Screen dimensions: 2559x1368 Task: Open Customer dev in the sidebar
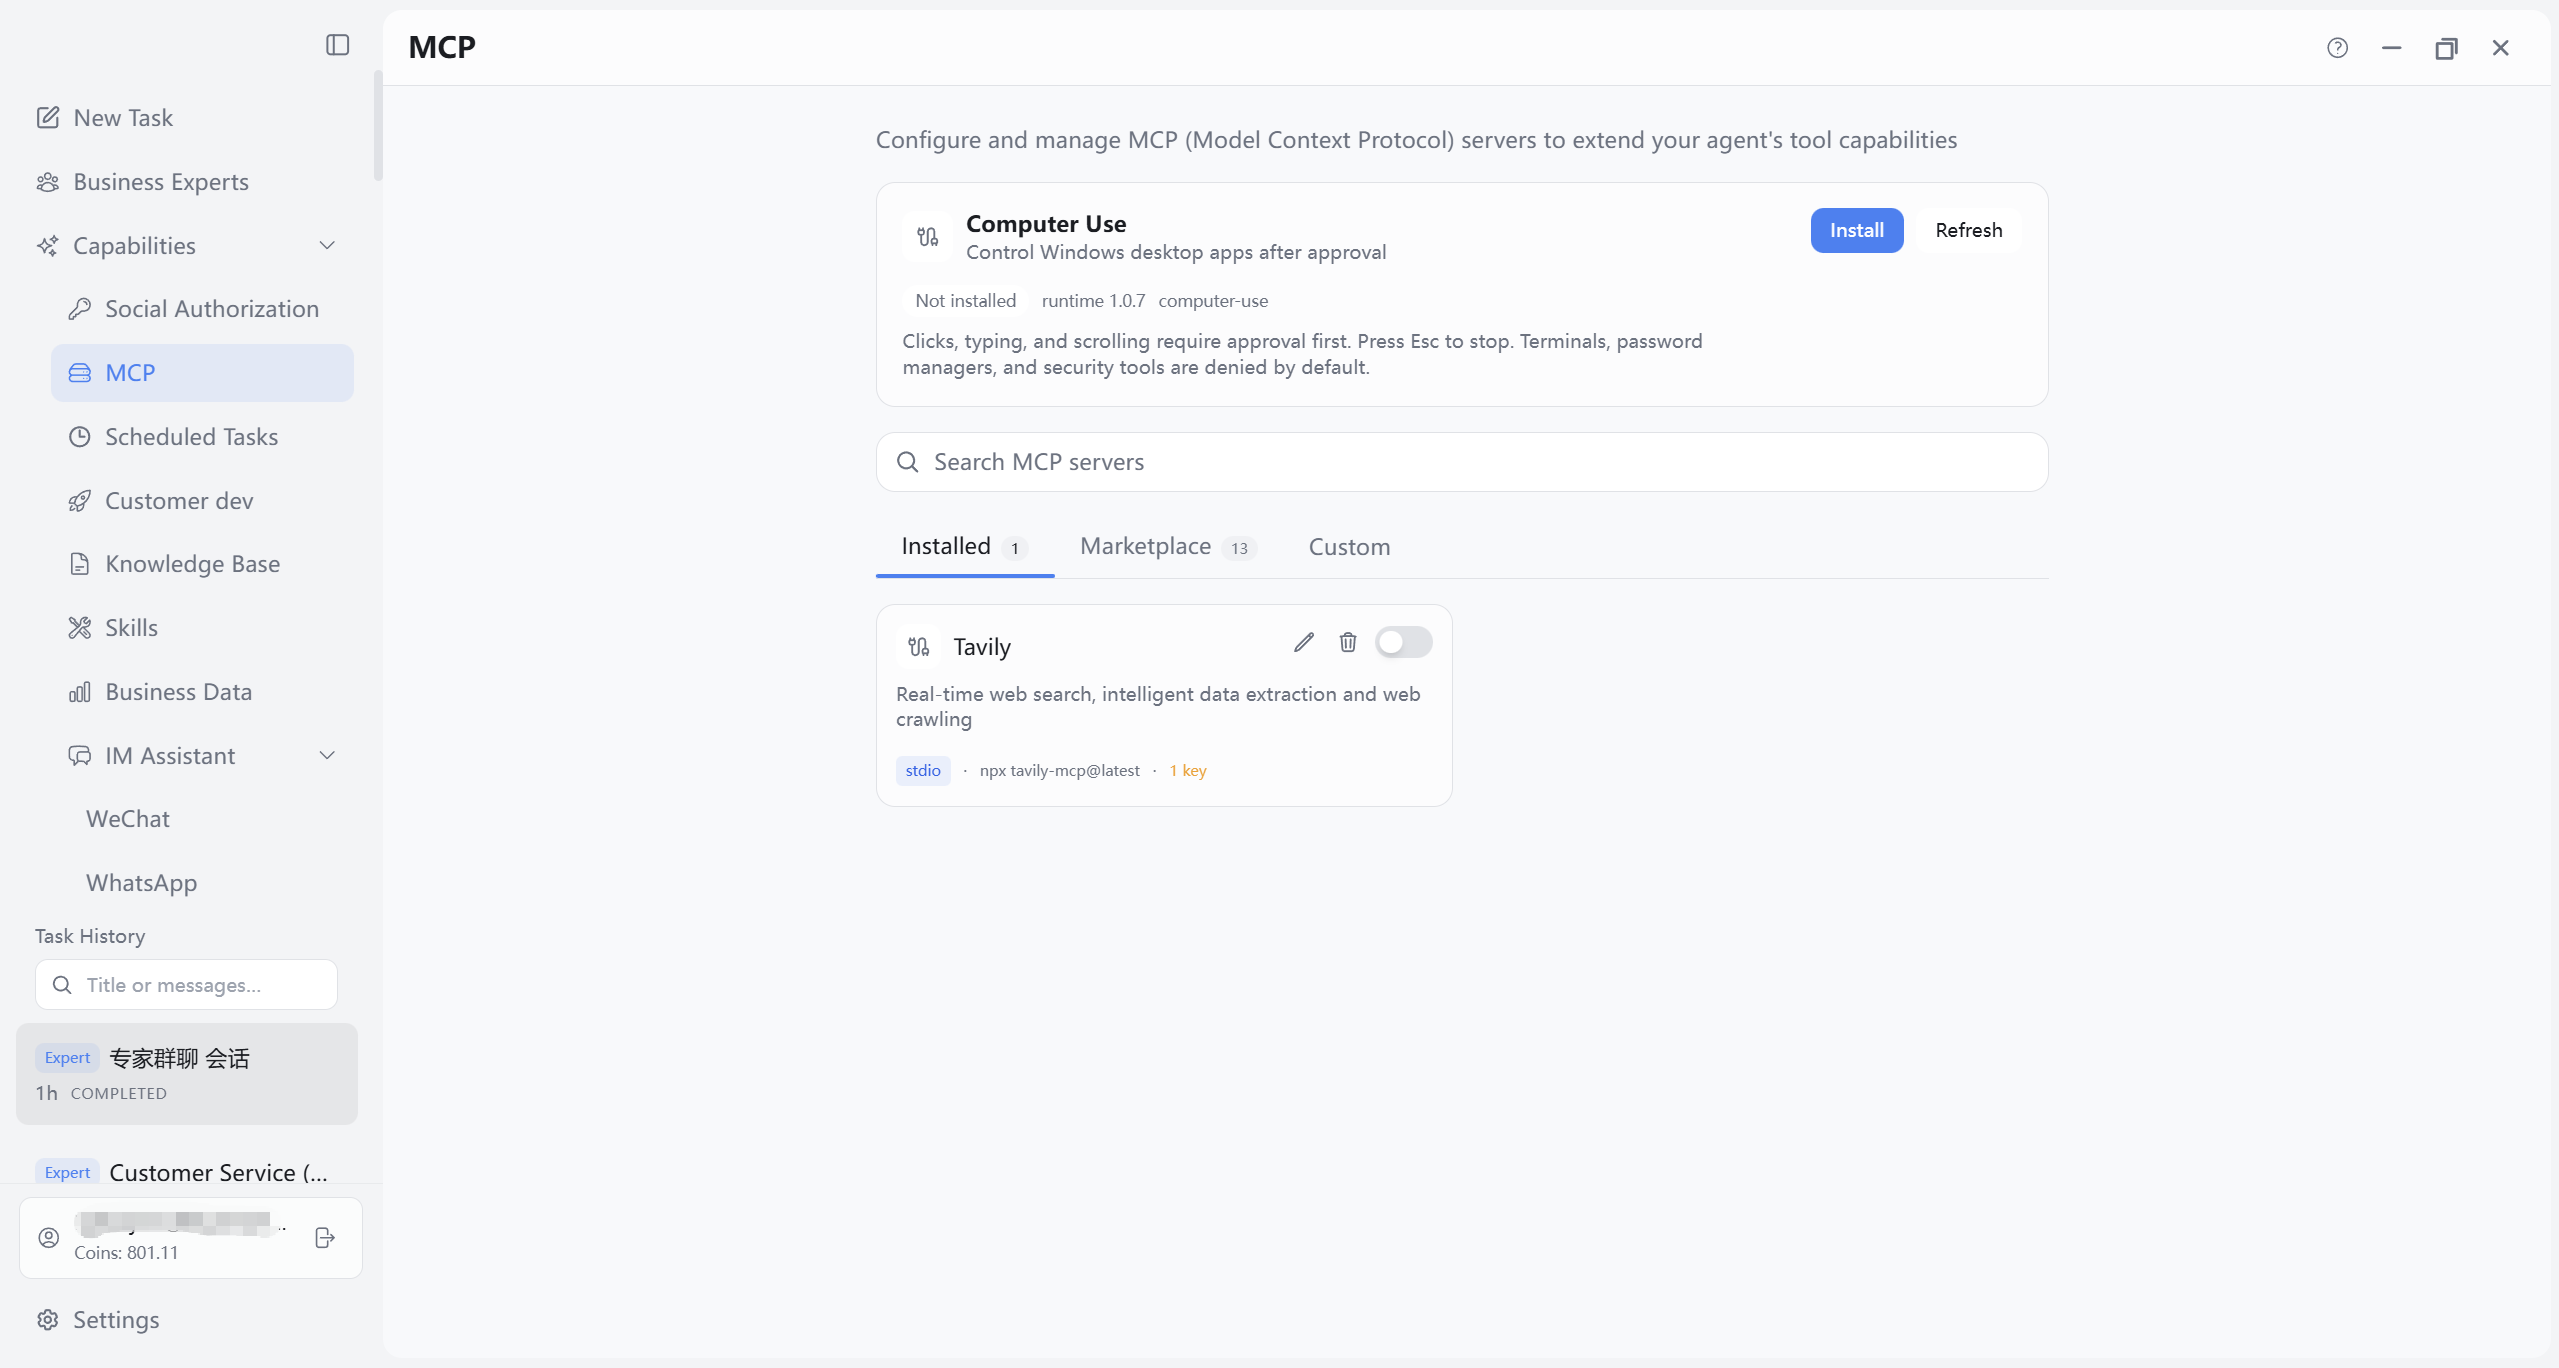202,501
